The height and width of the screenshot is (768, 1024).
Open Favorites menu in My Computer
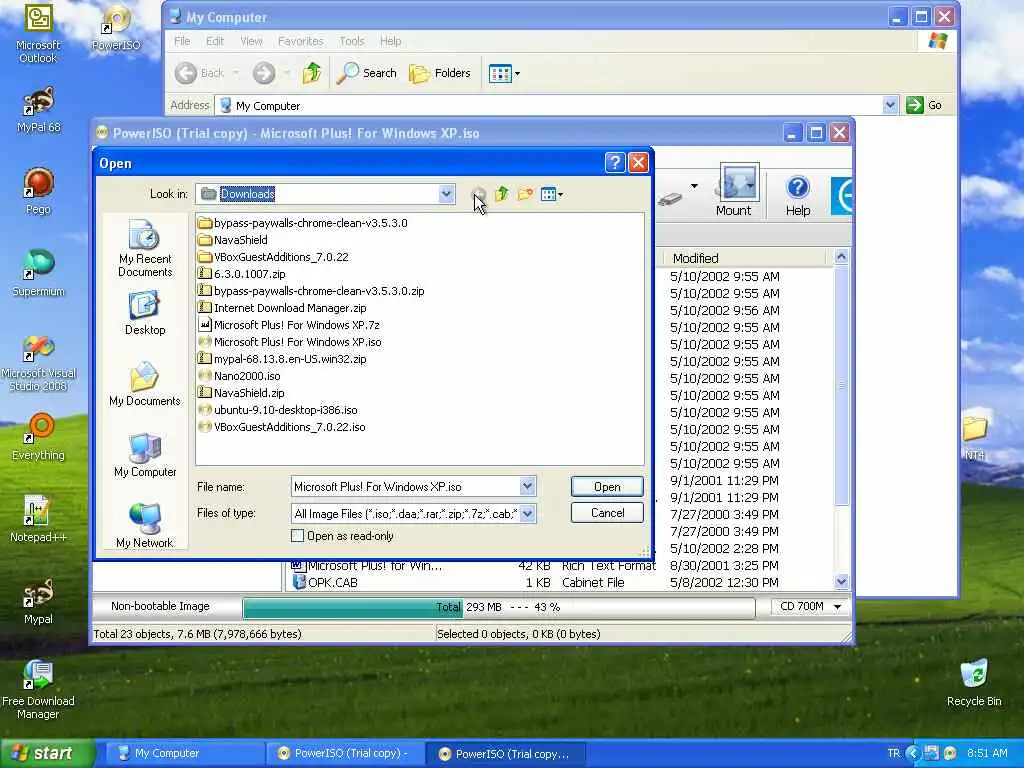[300, 41]
